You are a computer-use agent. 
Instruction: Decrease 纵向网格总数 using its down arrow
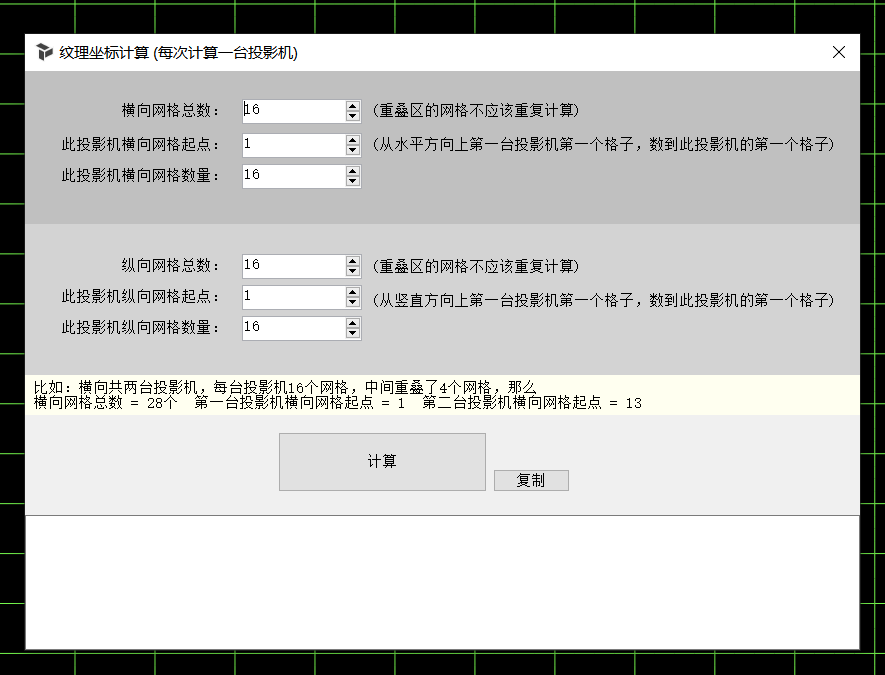(352, 270)
